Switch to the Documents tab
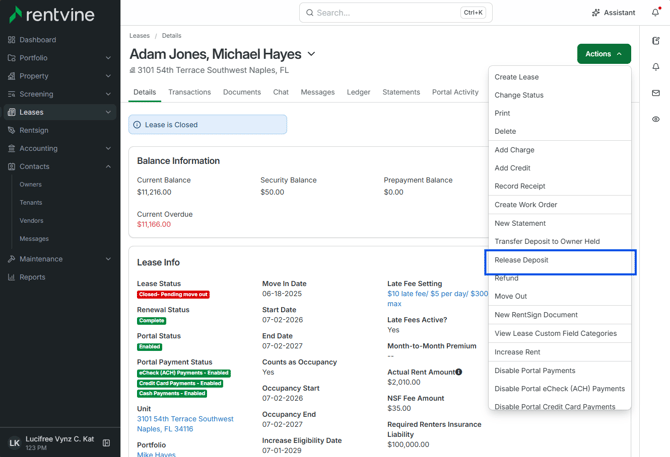The height and width of the screenshot is (457, 670). (242, 92)
